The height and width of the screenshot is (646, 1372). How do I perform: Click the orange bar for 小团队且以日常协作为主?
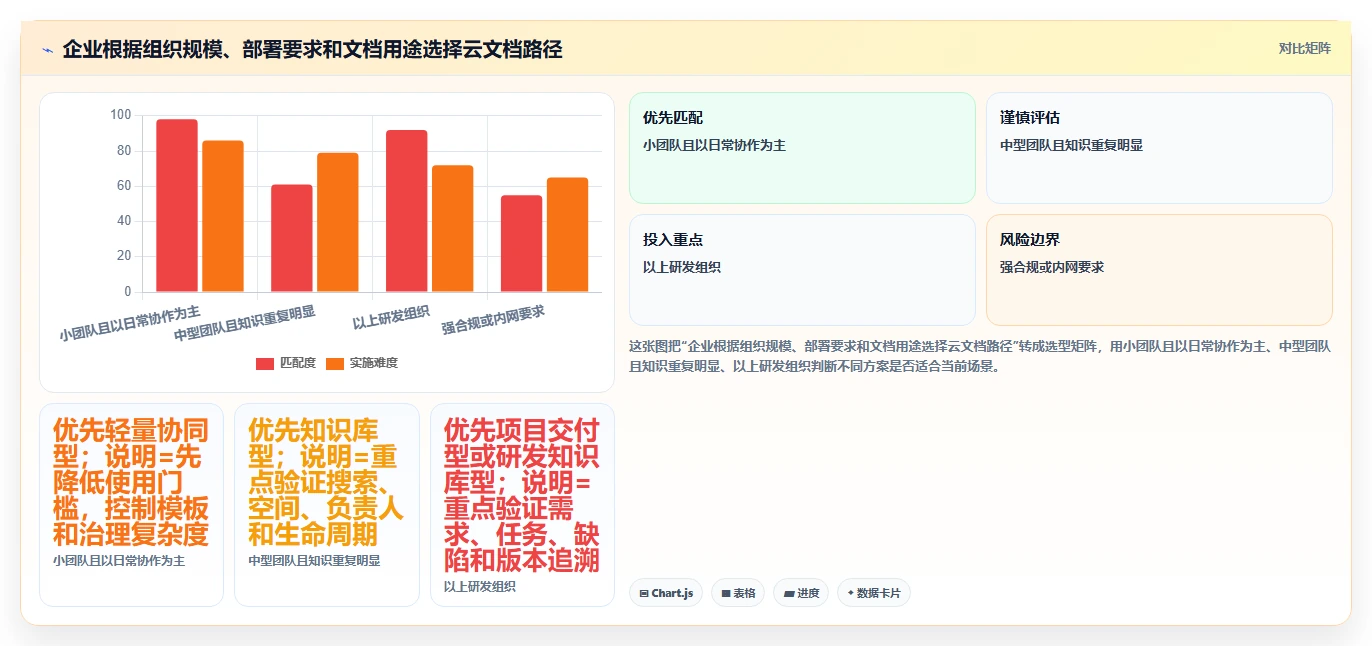click(x=223, y=216)
